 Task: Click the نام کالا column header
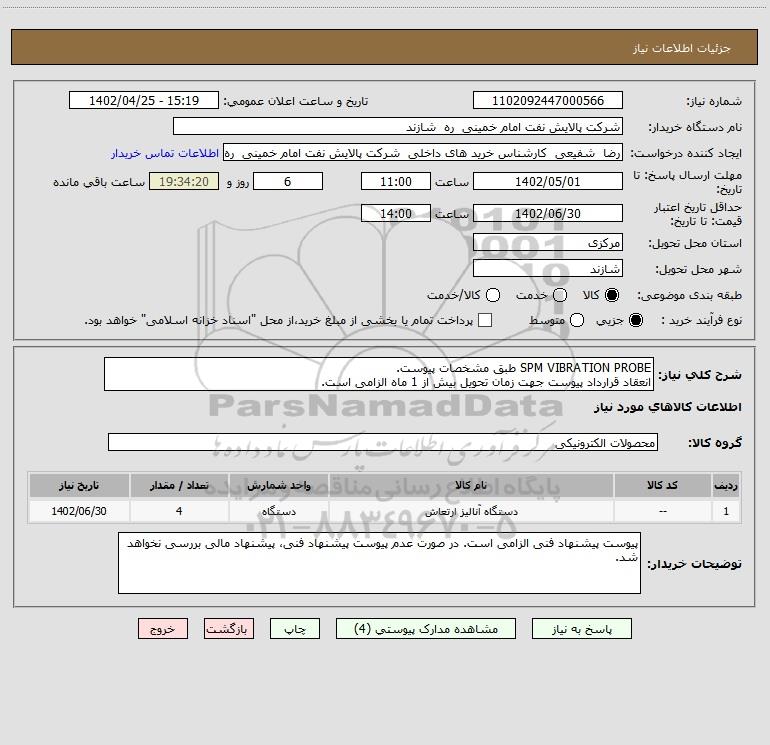tap(471, 485)
